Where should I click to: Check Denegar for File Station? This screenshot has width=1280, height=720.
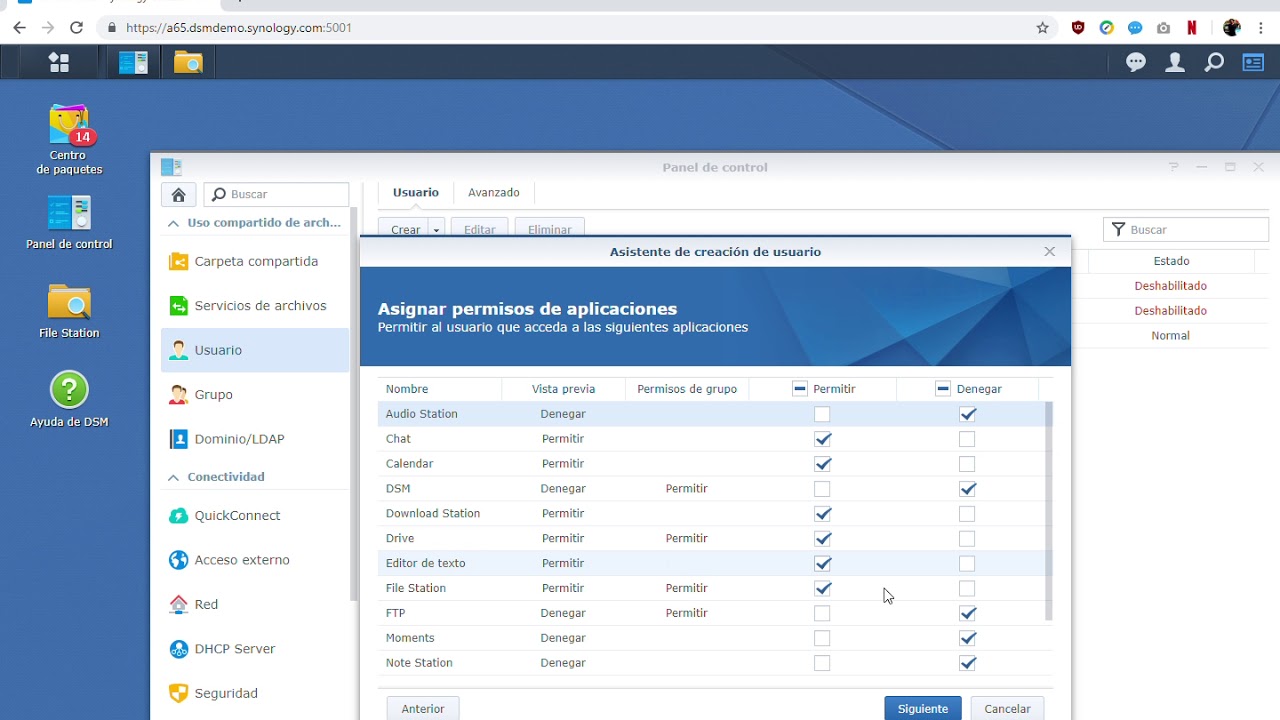tap(967, 588)
